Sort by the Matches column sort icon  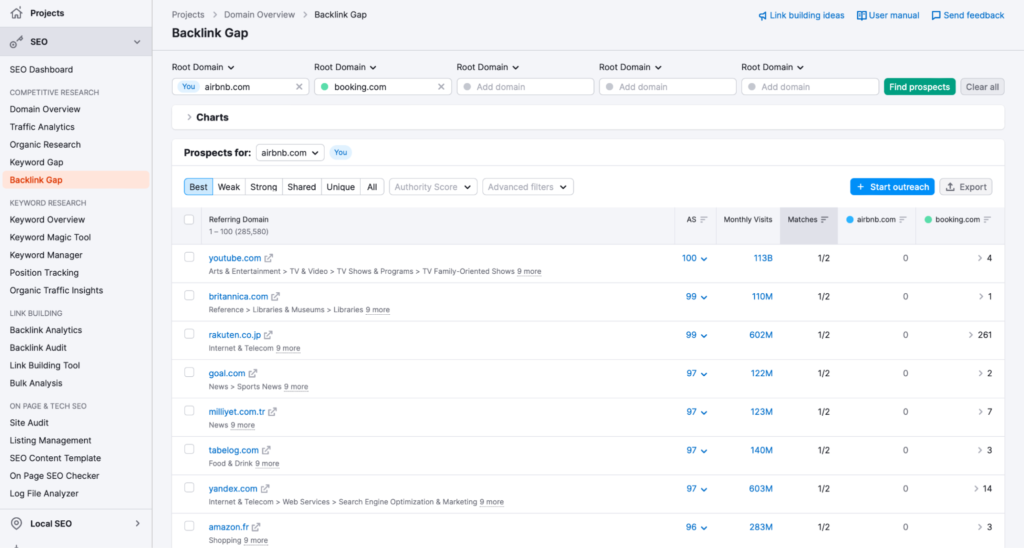pyautogui.click(x=825, y=220)
